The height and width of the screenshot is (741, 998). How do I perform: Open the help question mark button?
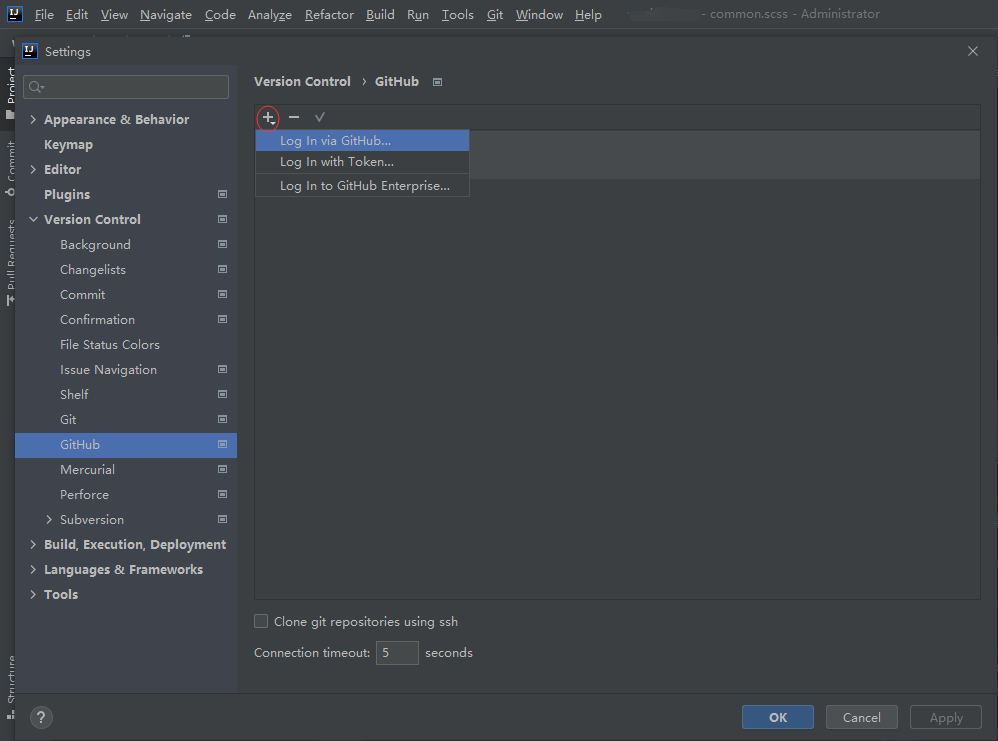click(x=41, y=717)
